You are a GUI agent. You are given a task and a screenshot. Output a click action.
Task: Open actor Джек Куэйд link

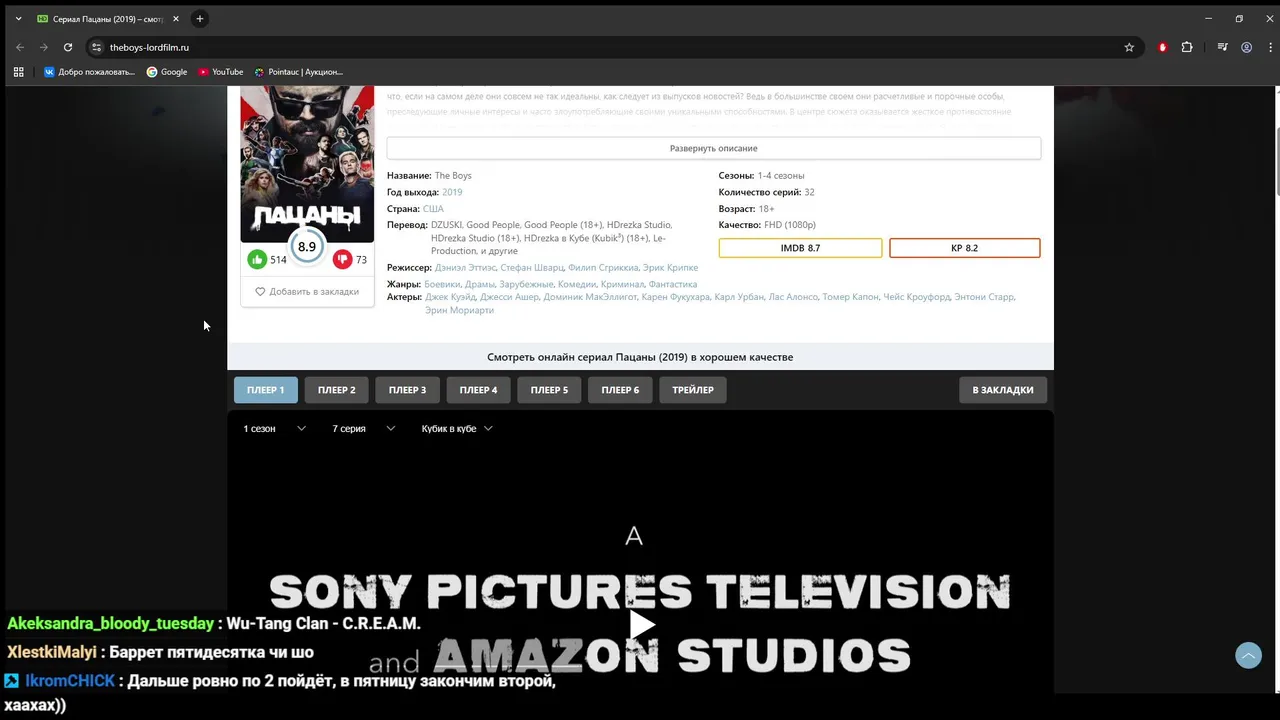[450, 297]
